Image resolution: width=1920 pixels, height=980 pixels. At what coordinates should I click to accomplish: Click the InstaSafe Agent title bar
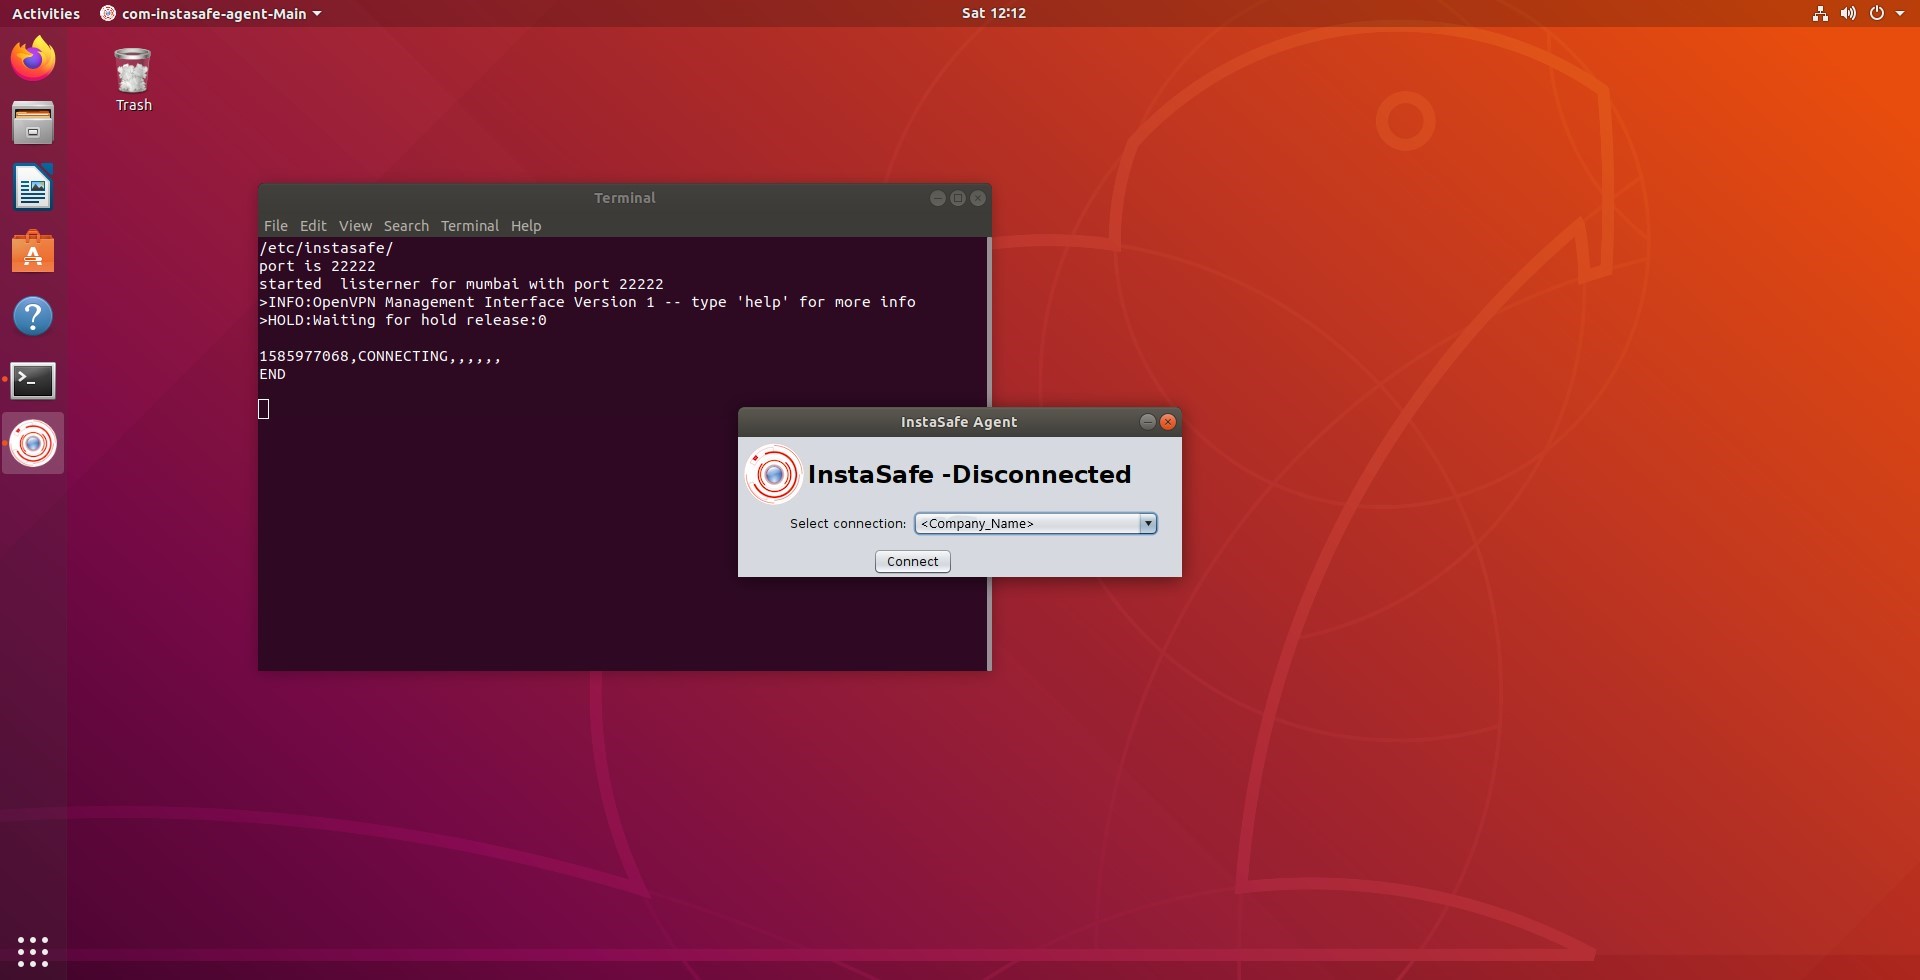coord(959,422)
